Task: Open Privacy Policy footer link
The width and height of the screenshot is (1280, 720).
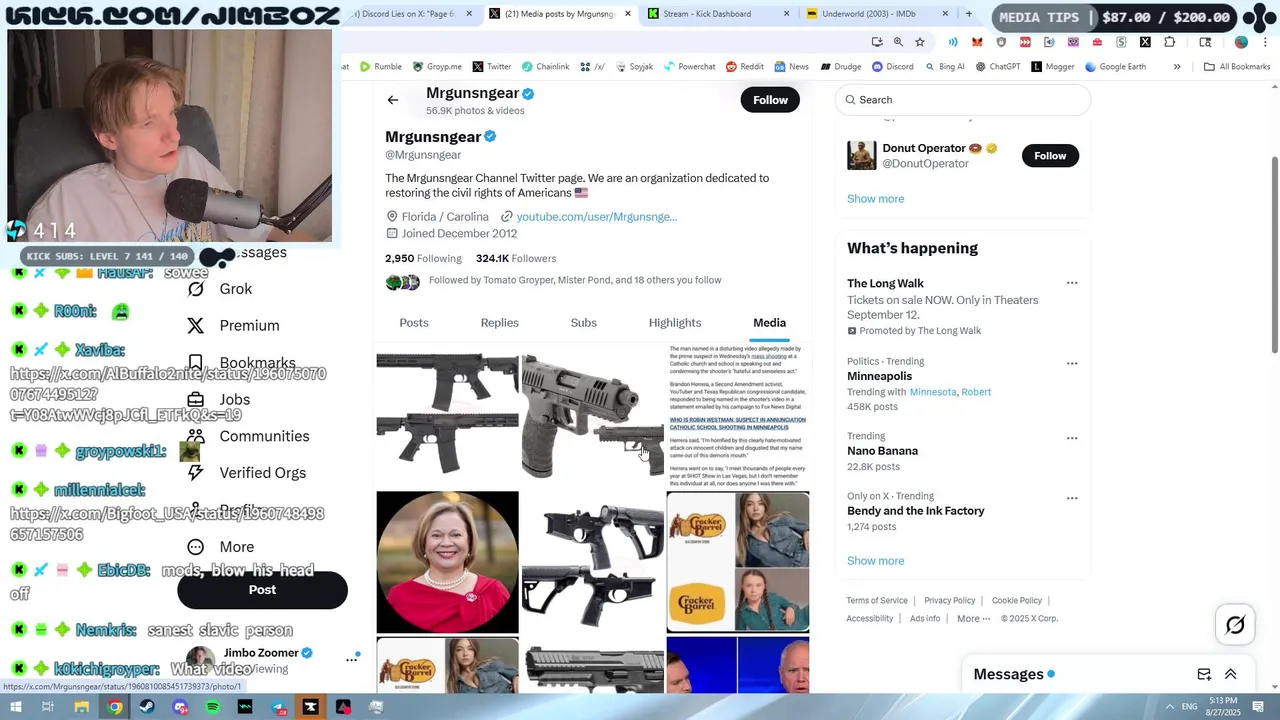Action: coord(949,601)
